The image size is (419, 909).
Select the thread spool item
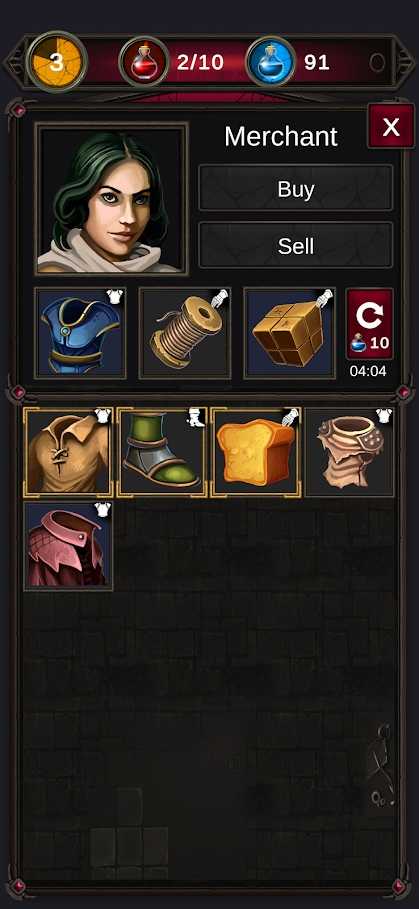[185, 333]
